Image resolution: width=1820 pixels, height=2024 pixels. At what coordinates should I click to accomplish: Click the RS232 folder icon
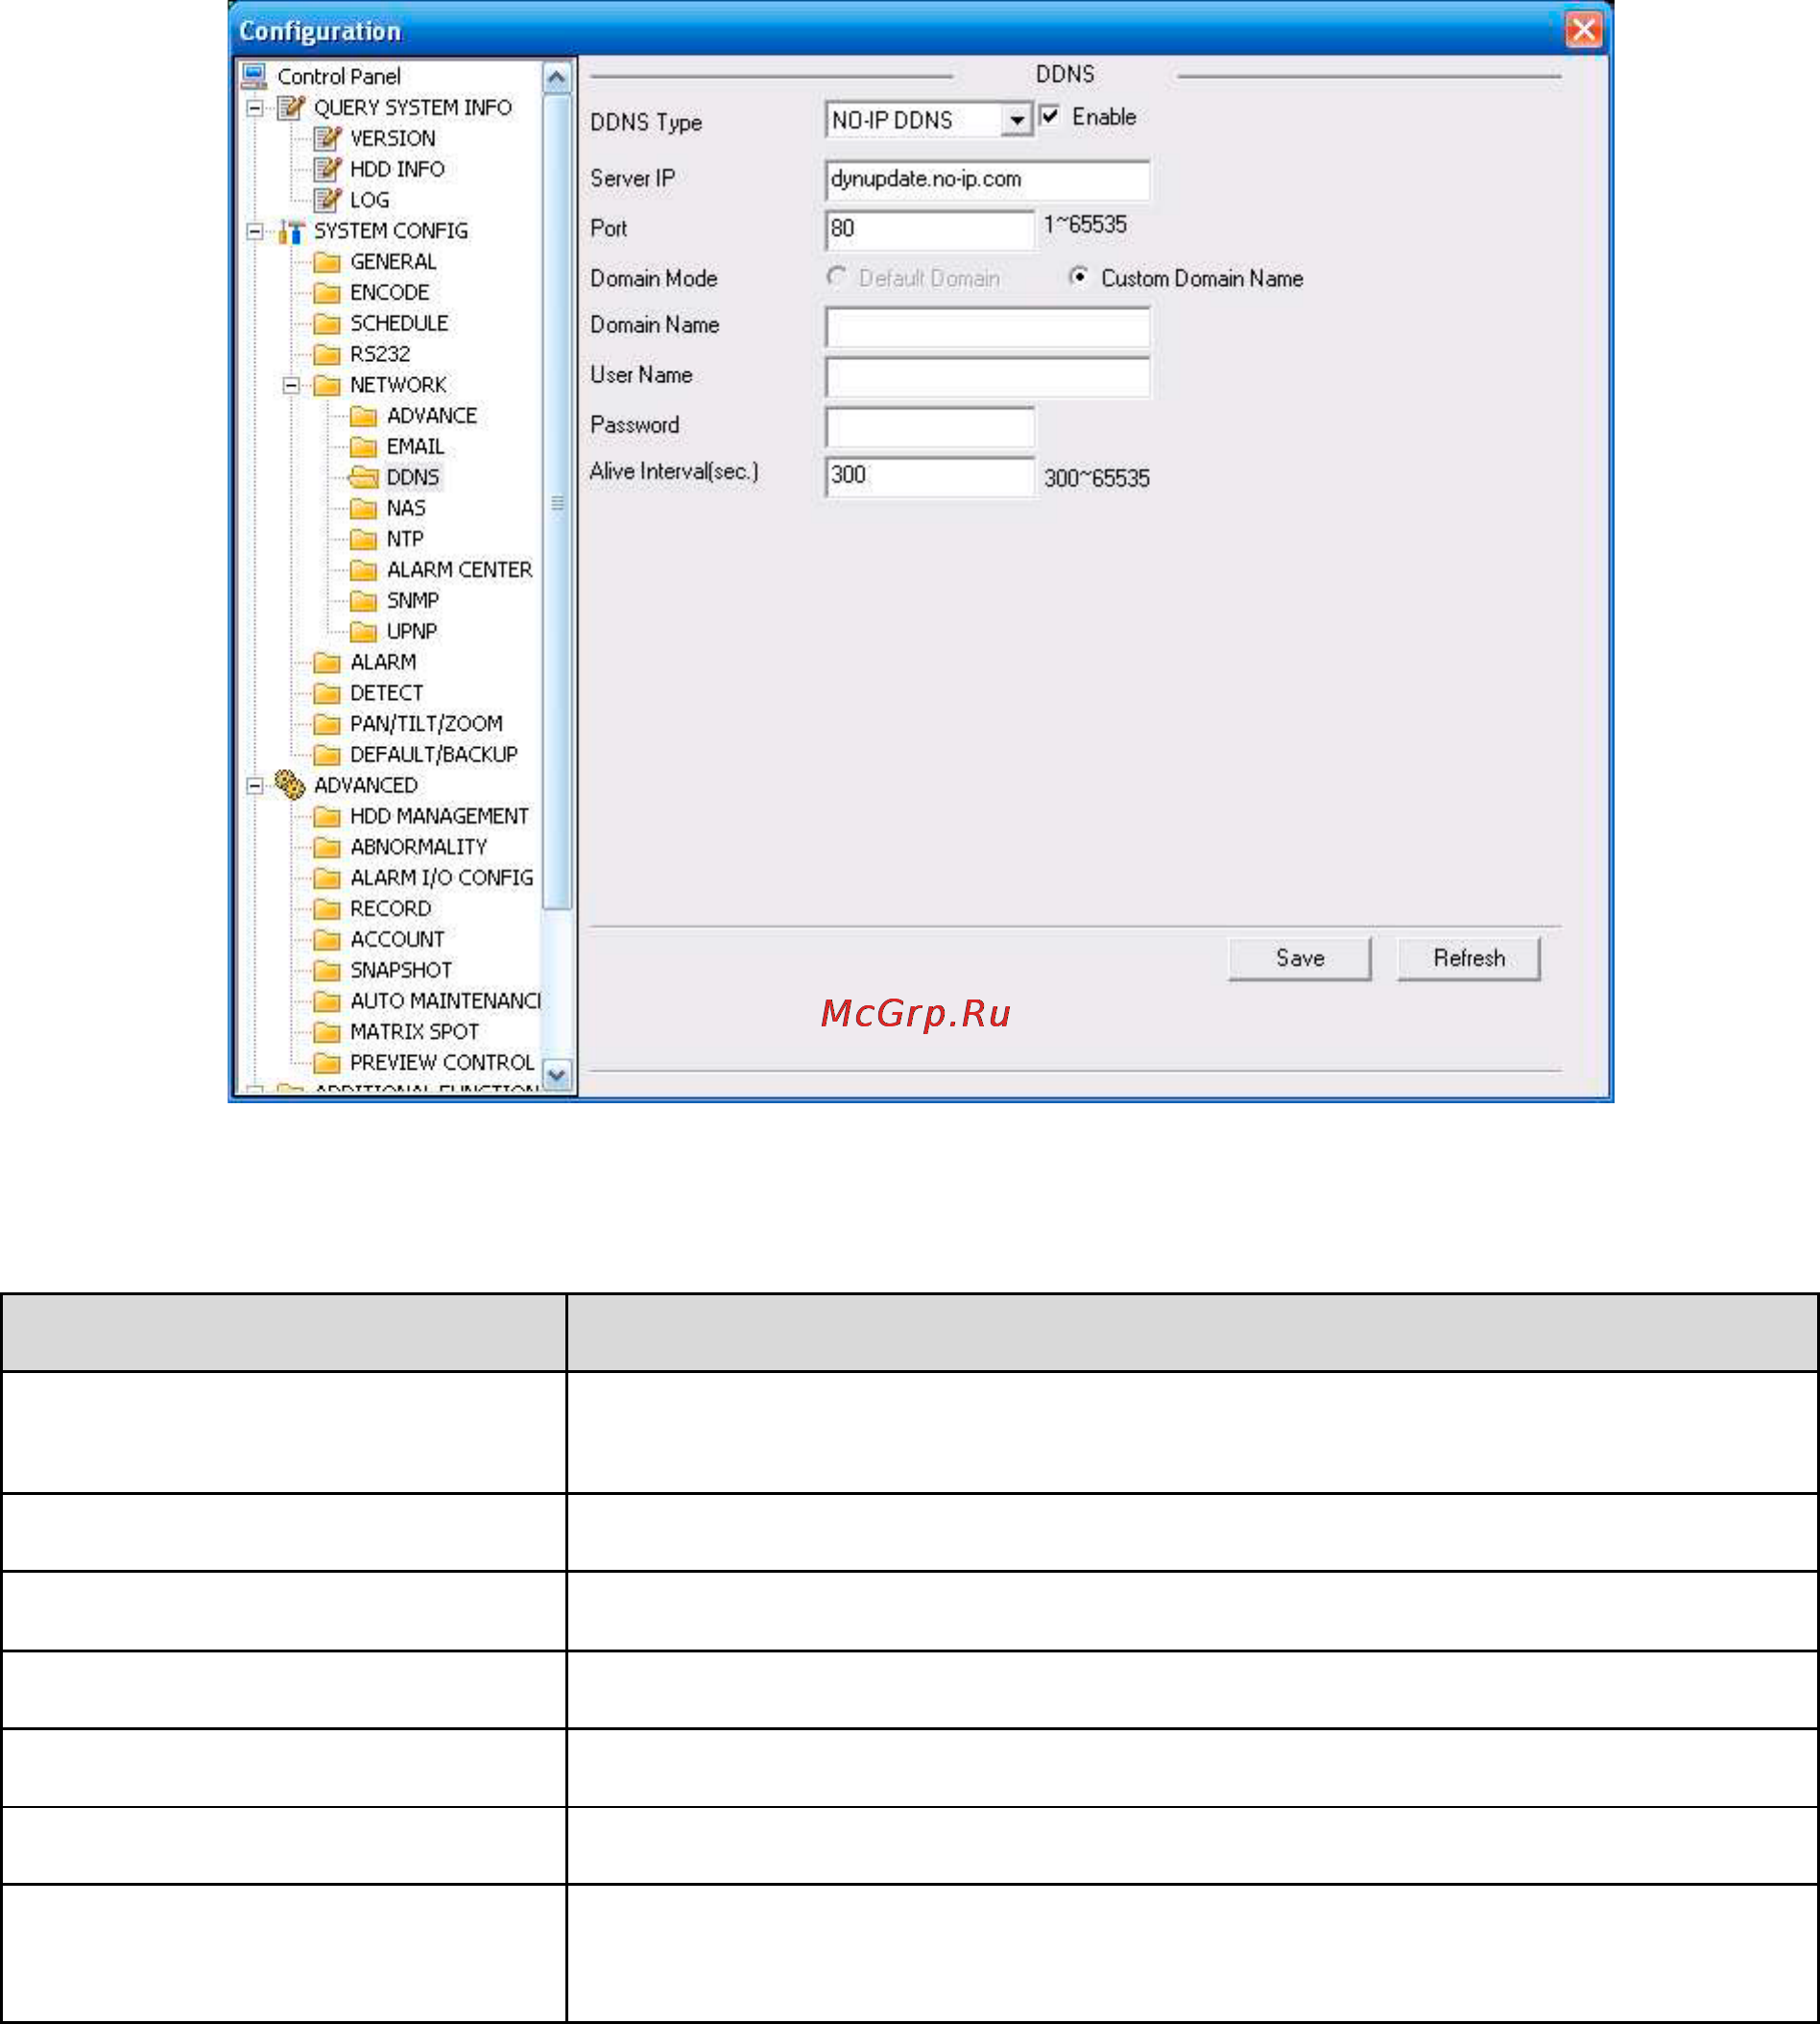click(327, 354)
